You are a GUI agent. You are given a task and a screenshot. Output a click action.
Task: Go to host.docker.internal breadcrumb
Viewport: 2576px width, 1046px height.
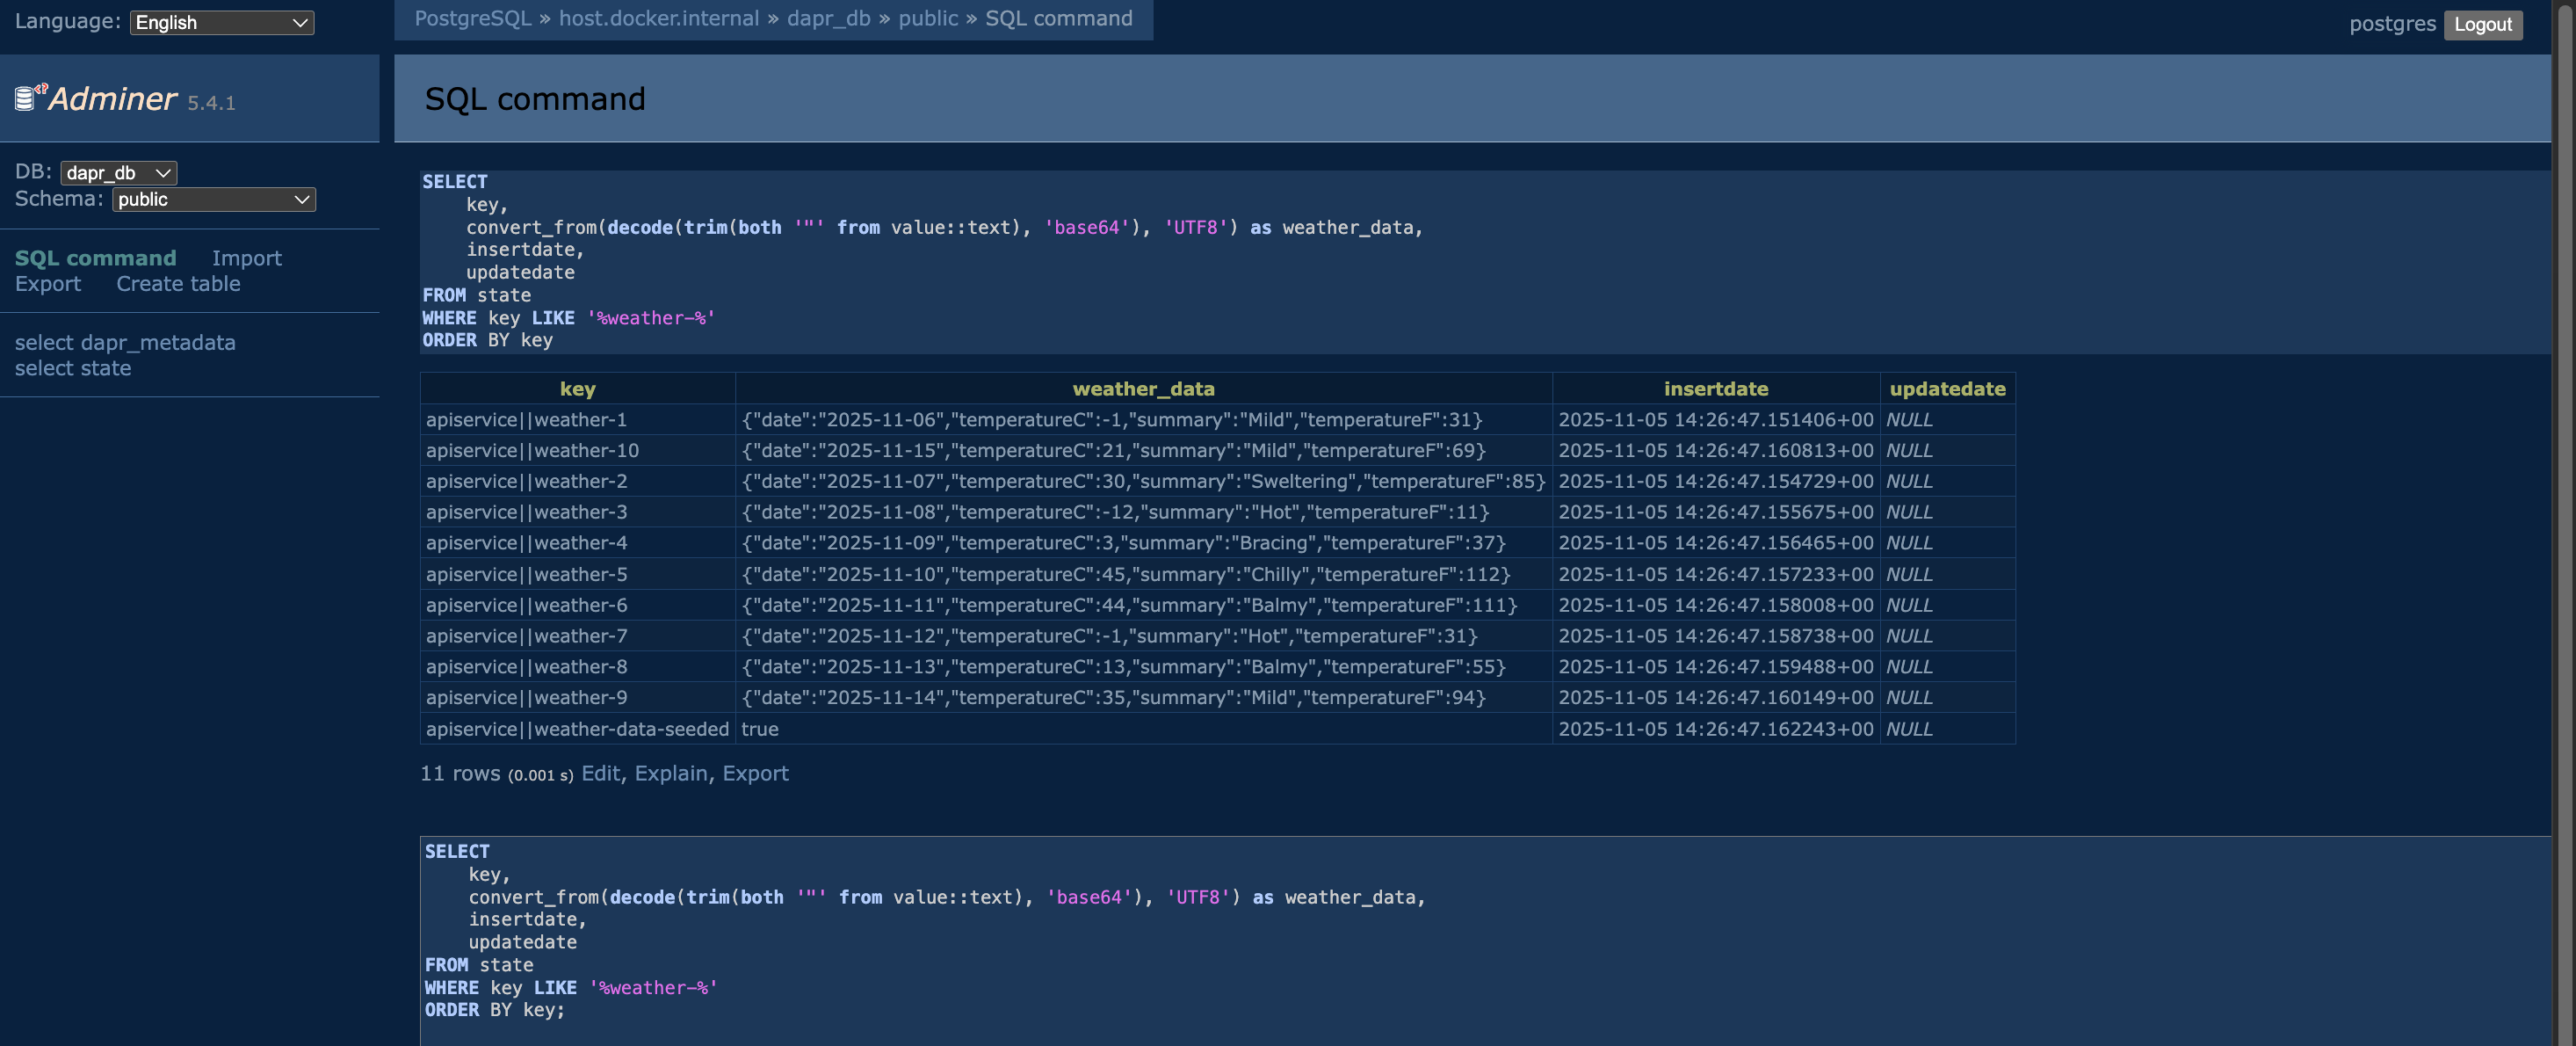click(658, 18)
